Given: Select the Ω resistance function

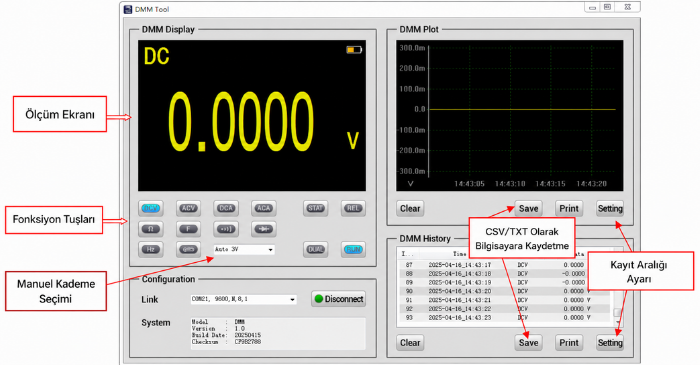Looking at the screenshot, I should click(x=150, y=229).
